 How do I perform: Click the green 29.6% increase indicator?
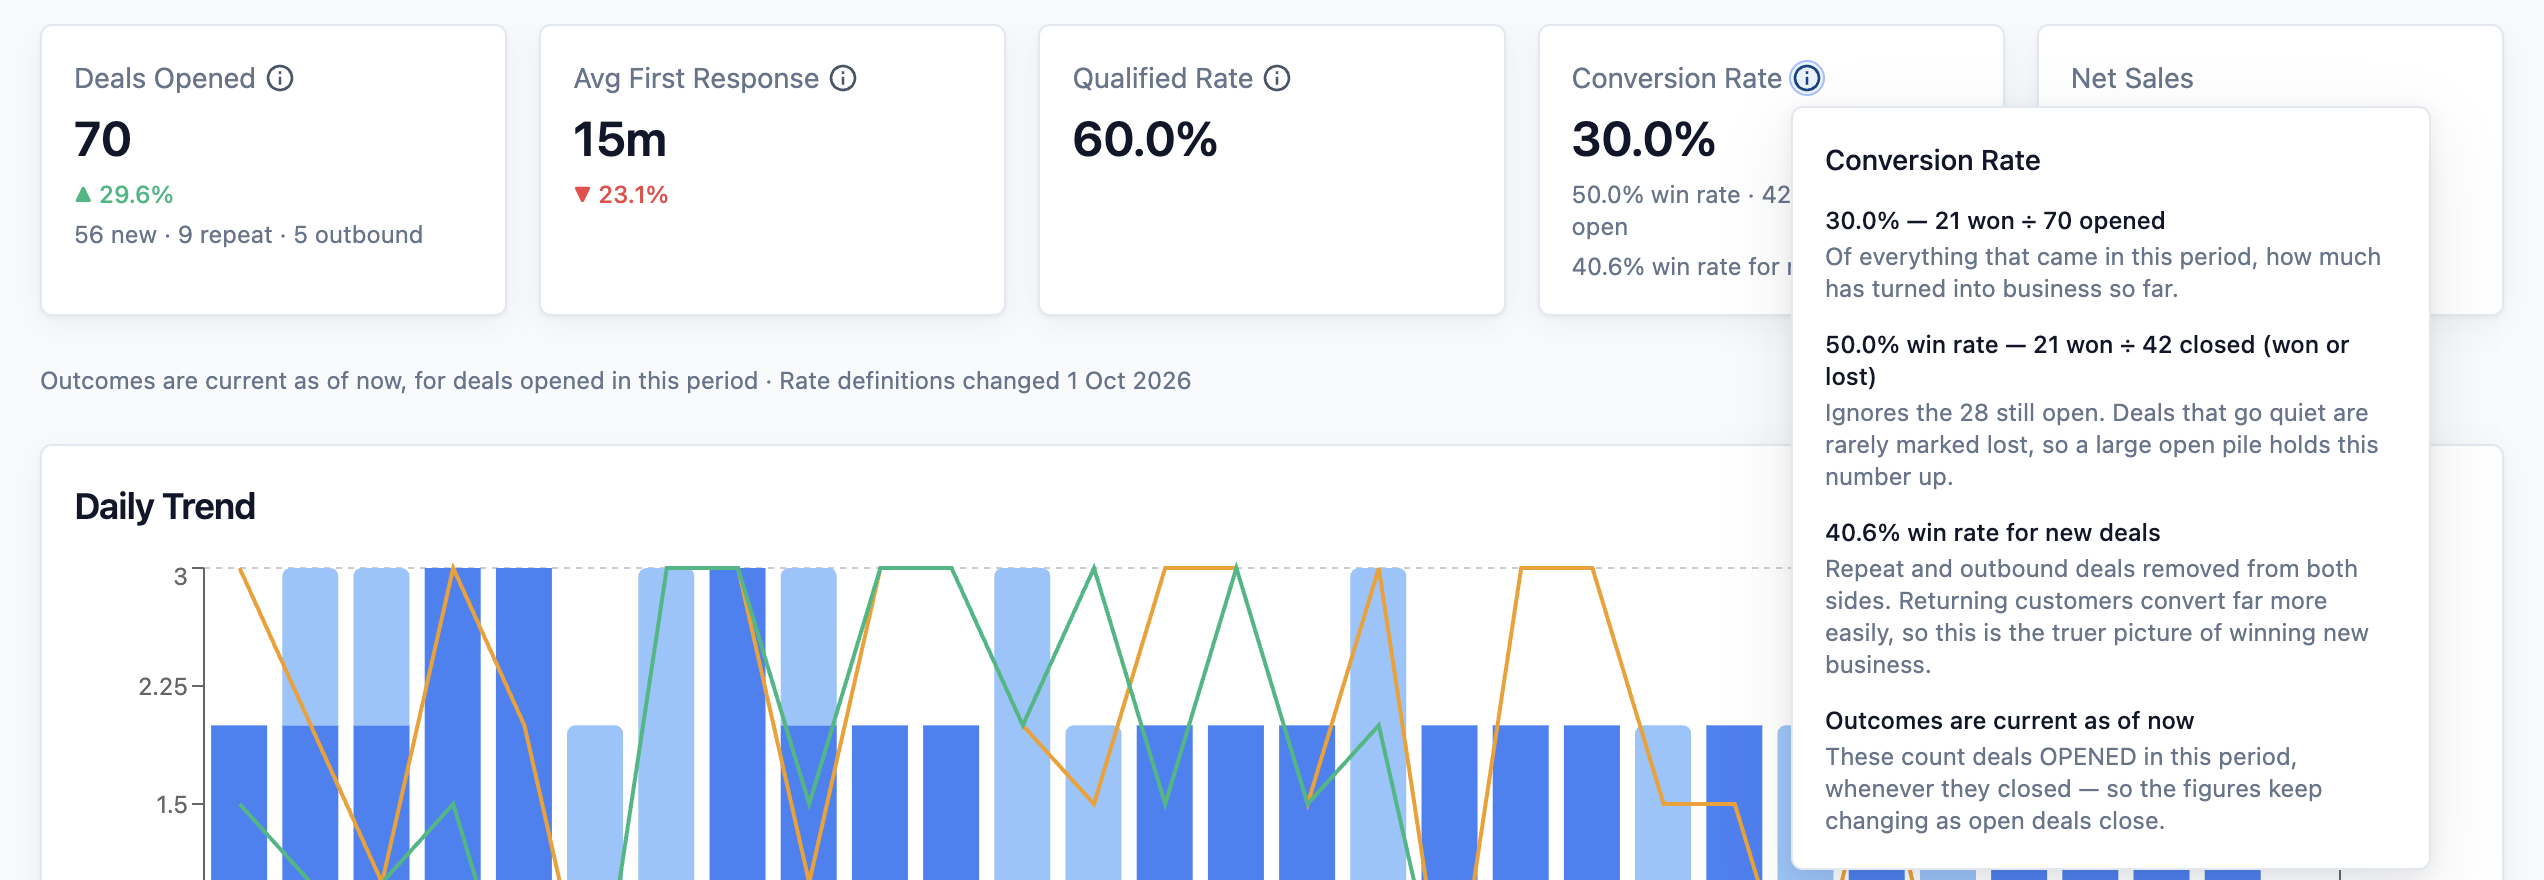pos(124,194)
